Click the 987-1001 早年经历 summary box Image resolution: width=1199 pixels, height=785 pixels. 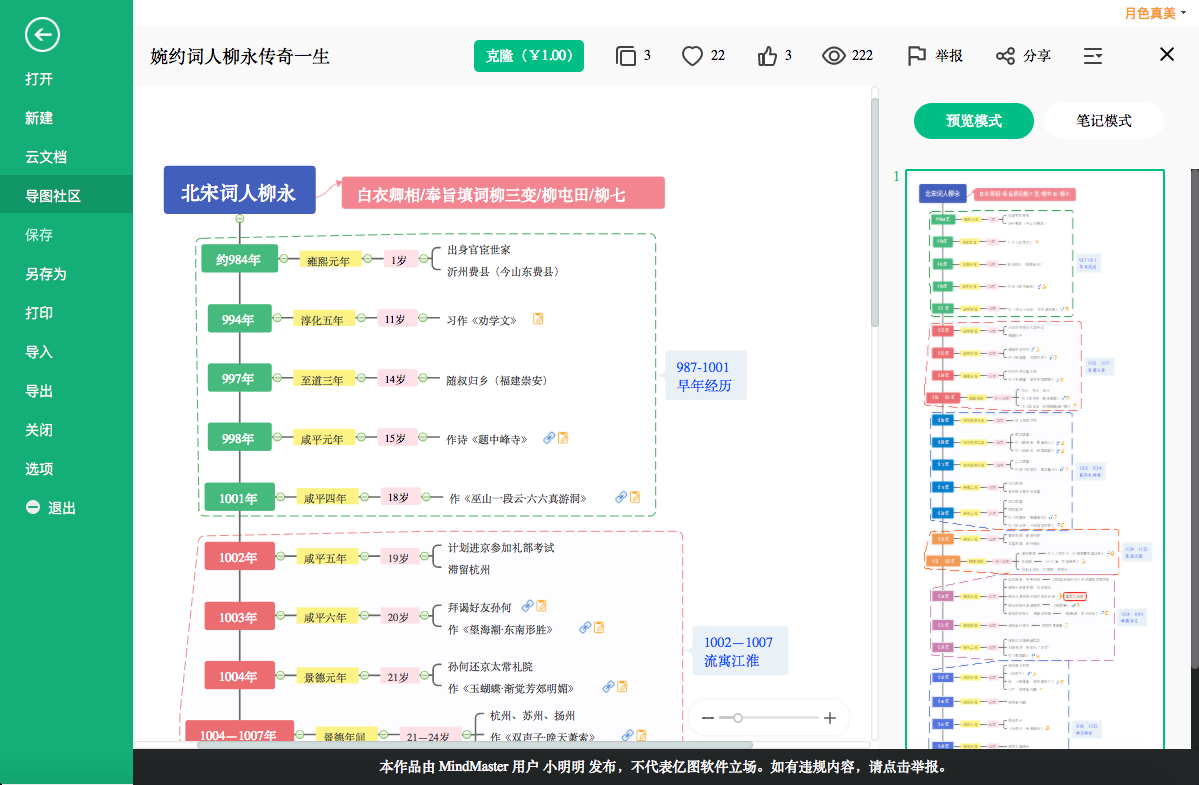click(x=705, y=376)
